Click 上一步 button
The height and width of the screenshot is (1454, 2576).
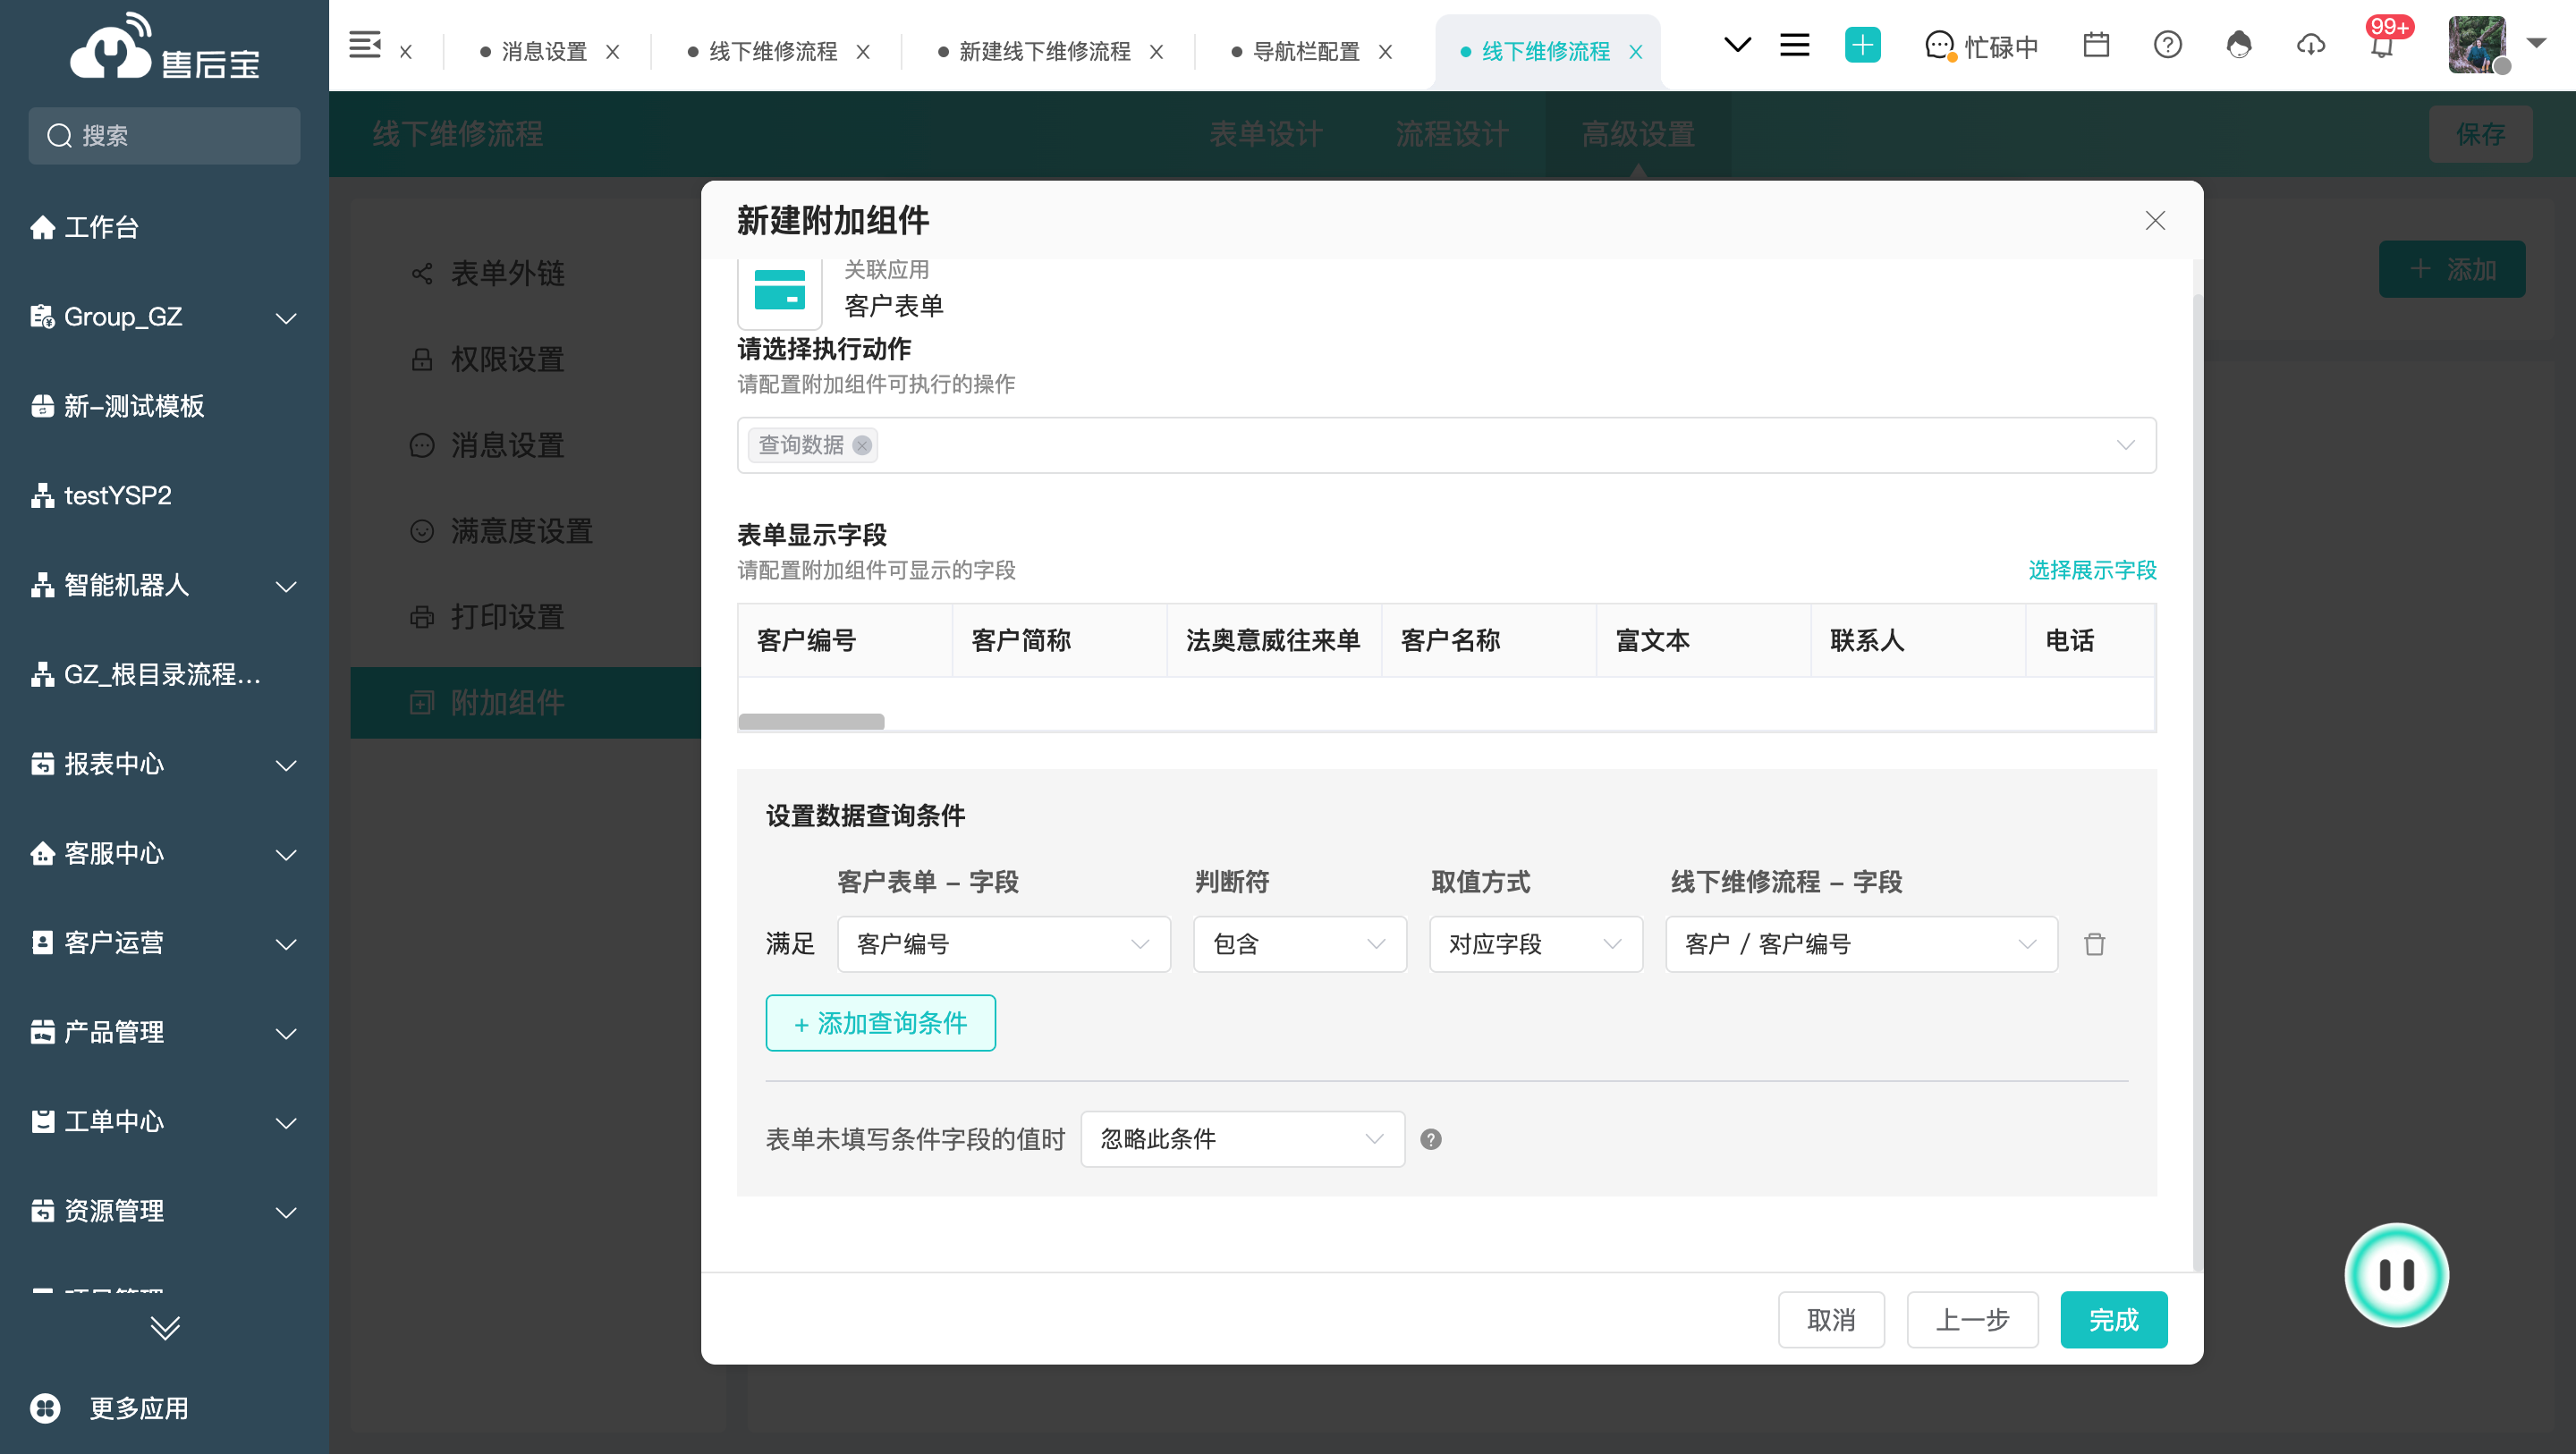pyautogui.click(x=1973, y=1321)
